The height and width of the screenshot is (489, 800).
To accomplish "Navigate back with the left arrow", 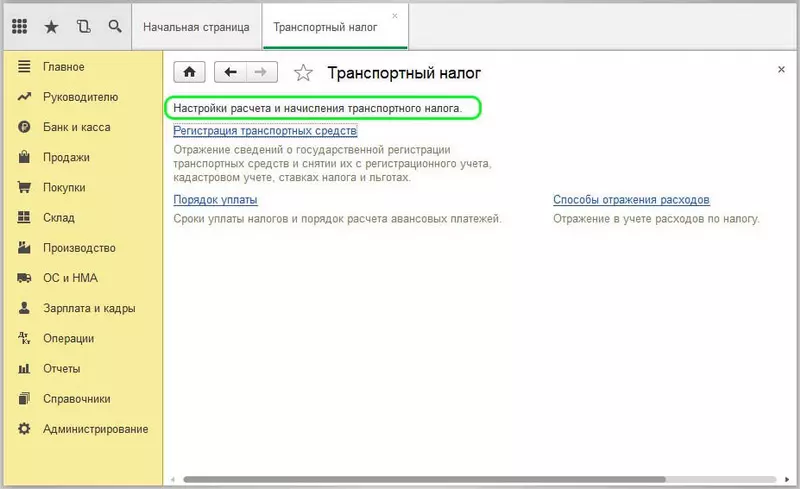I will 231,72.
